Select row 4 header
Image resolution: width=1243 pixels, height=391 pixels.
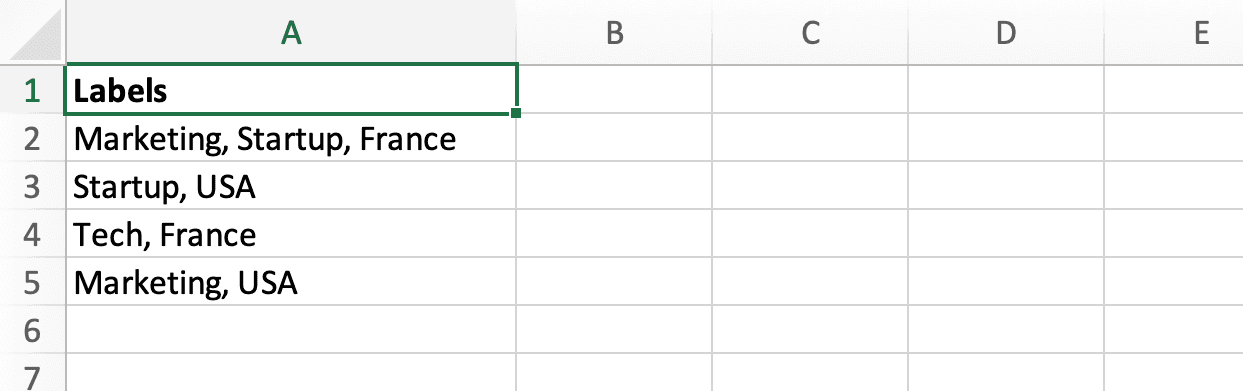(32, 234)
